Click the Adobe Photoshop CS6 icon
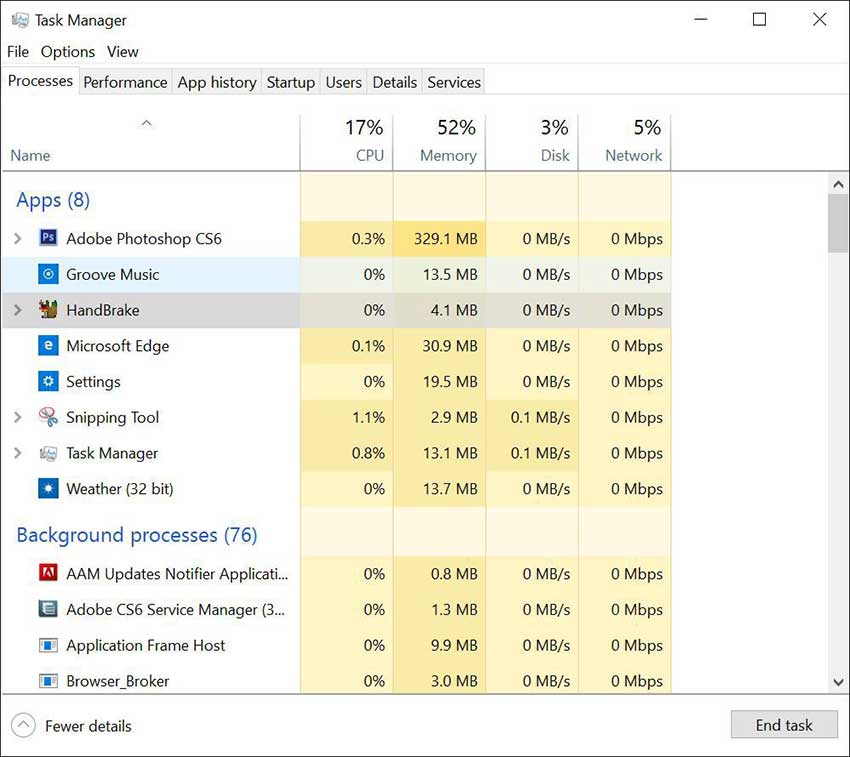This screenshot has width=850, height=757. [48, 239]
